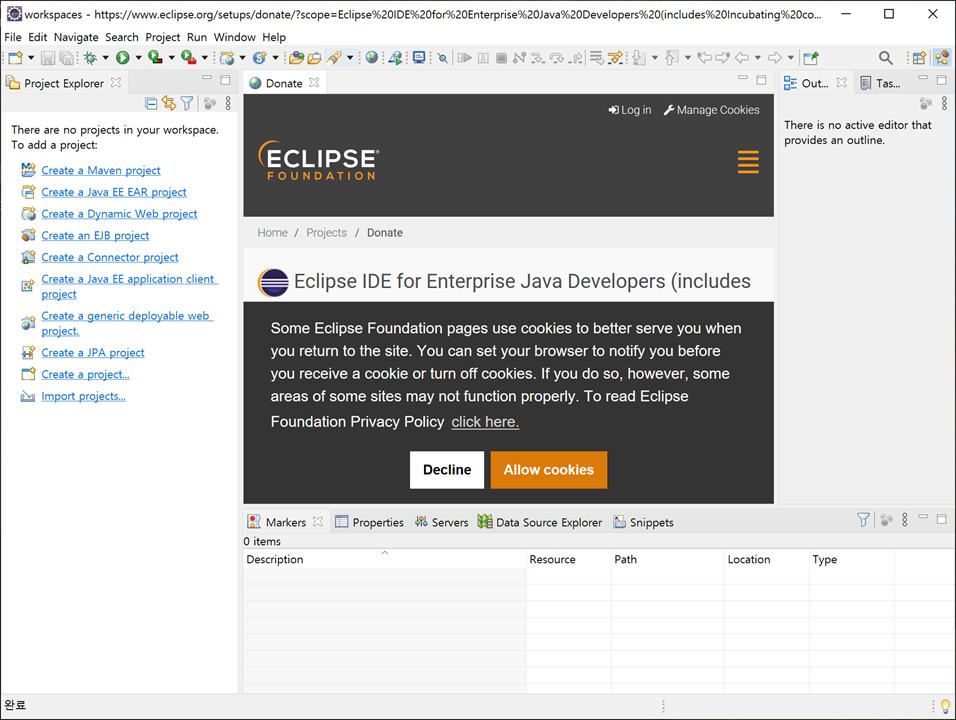This screenshot has width=956, height=720.
Task: Open the Project menu
Action: 163,37
